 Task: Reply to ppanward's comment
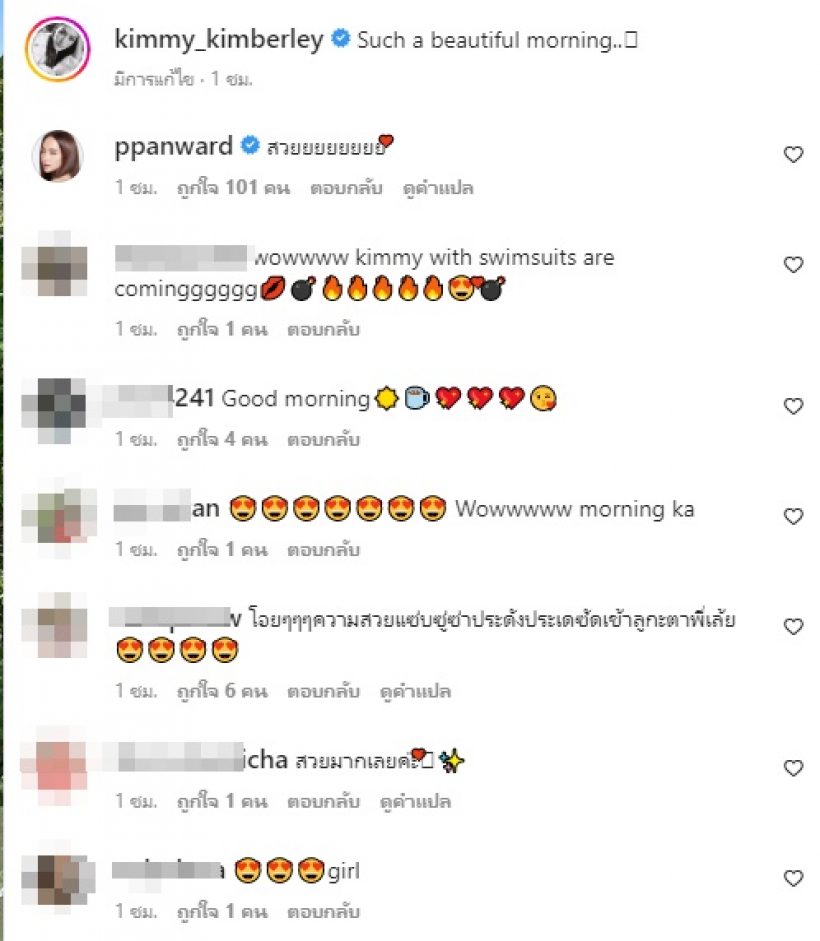(x=346, y=188)
